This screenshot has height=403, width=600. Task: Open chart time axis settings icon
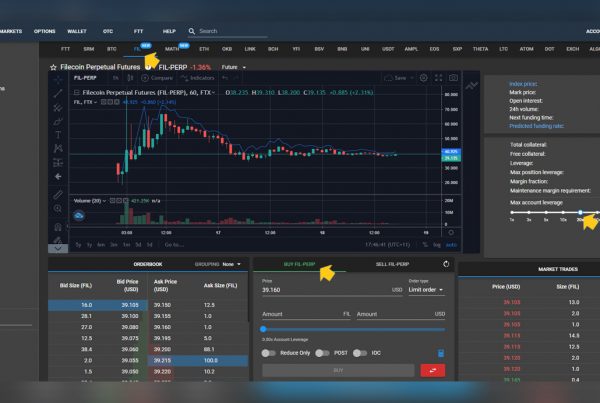click(451, 233)
